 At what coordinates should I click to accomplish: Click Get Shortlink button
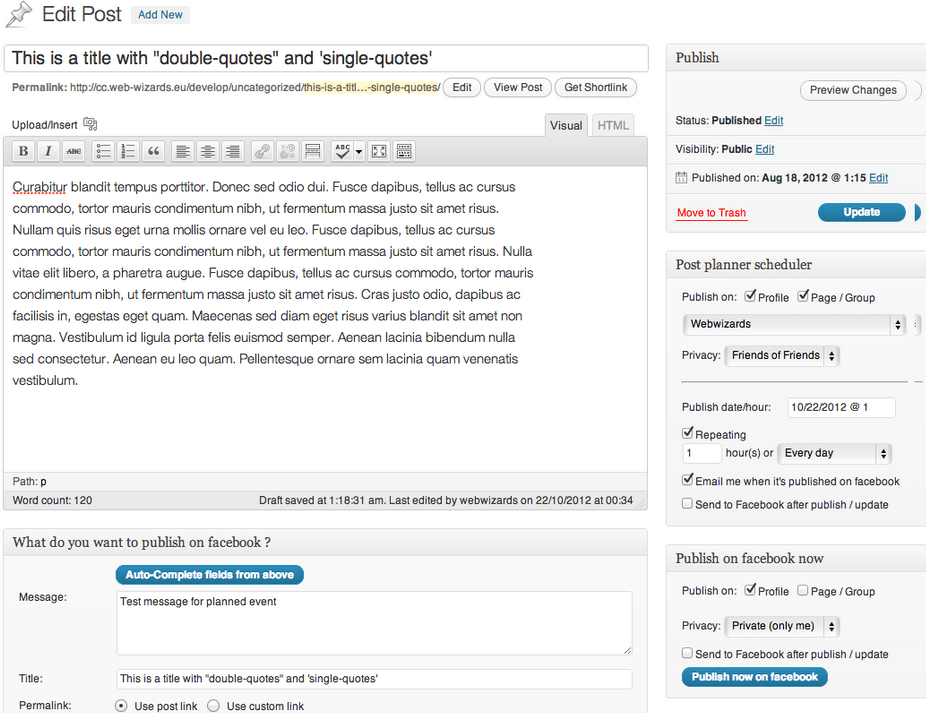coord(596,87)
